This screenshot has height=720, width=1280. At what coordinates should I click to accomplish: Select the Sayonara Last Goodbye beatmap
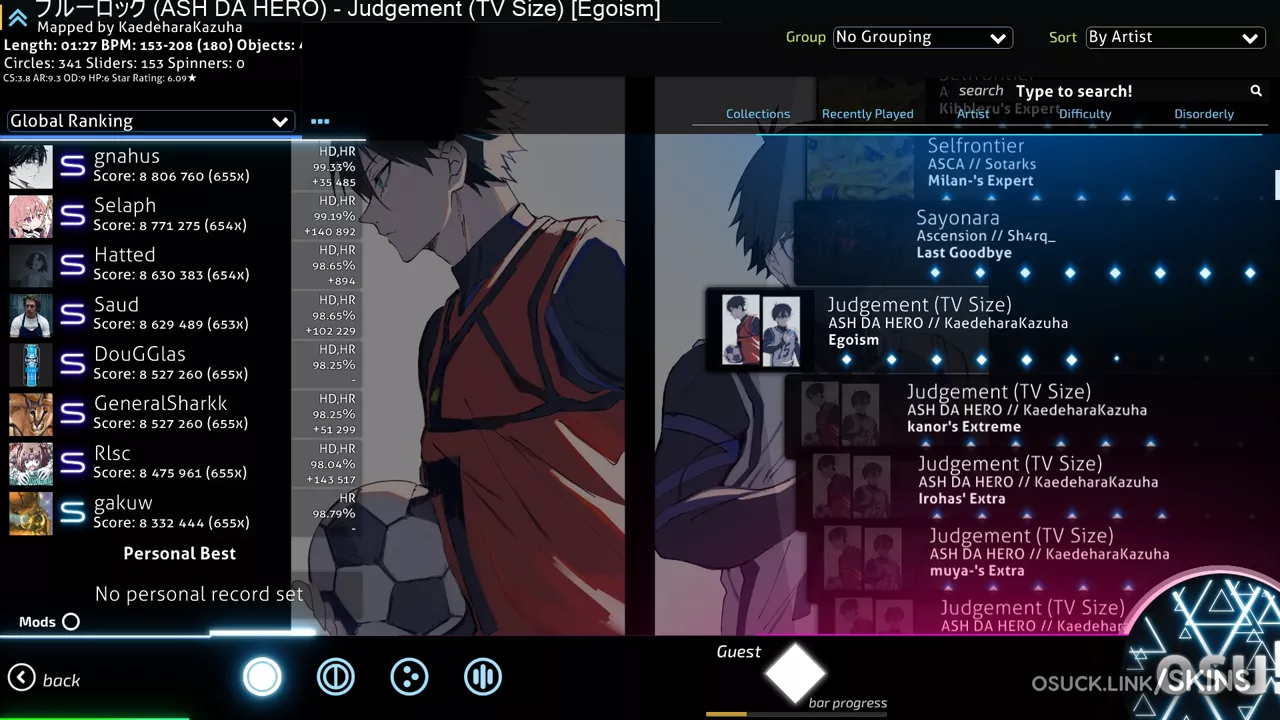pyautogui.click(x=1037, y=244)
